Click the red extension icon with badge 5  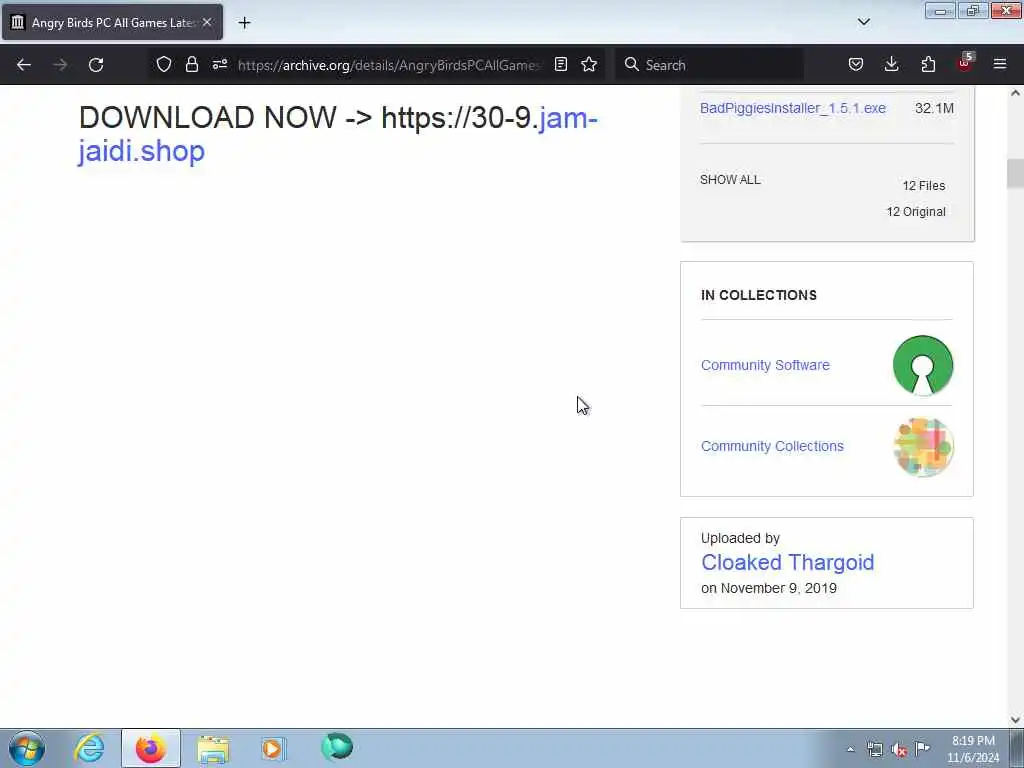click(965, 63)
